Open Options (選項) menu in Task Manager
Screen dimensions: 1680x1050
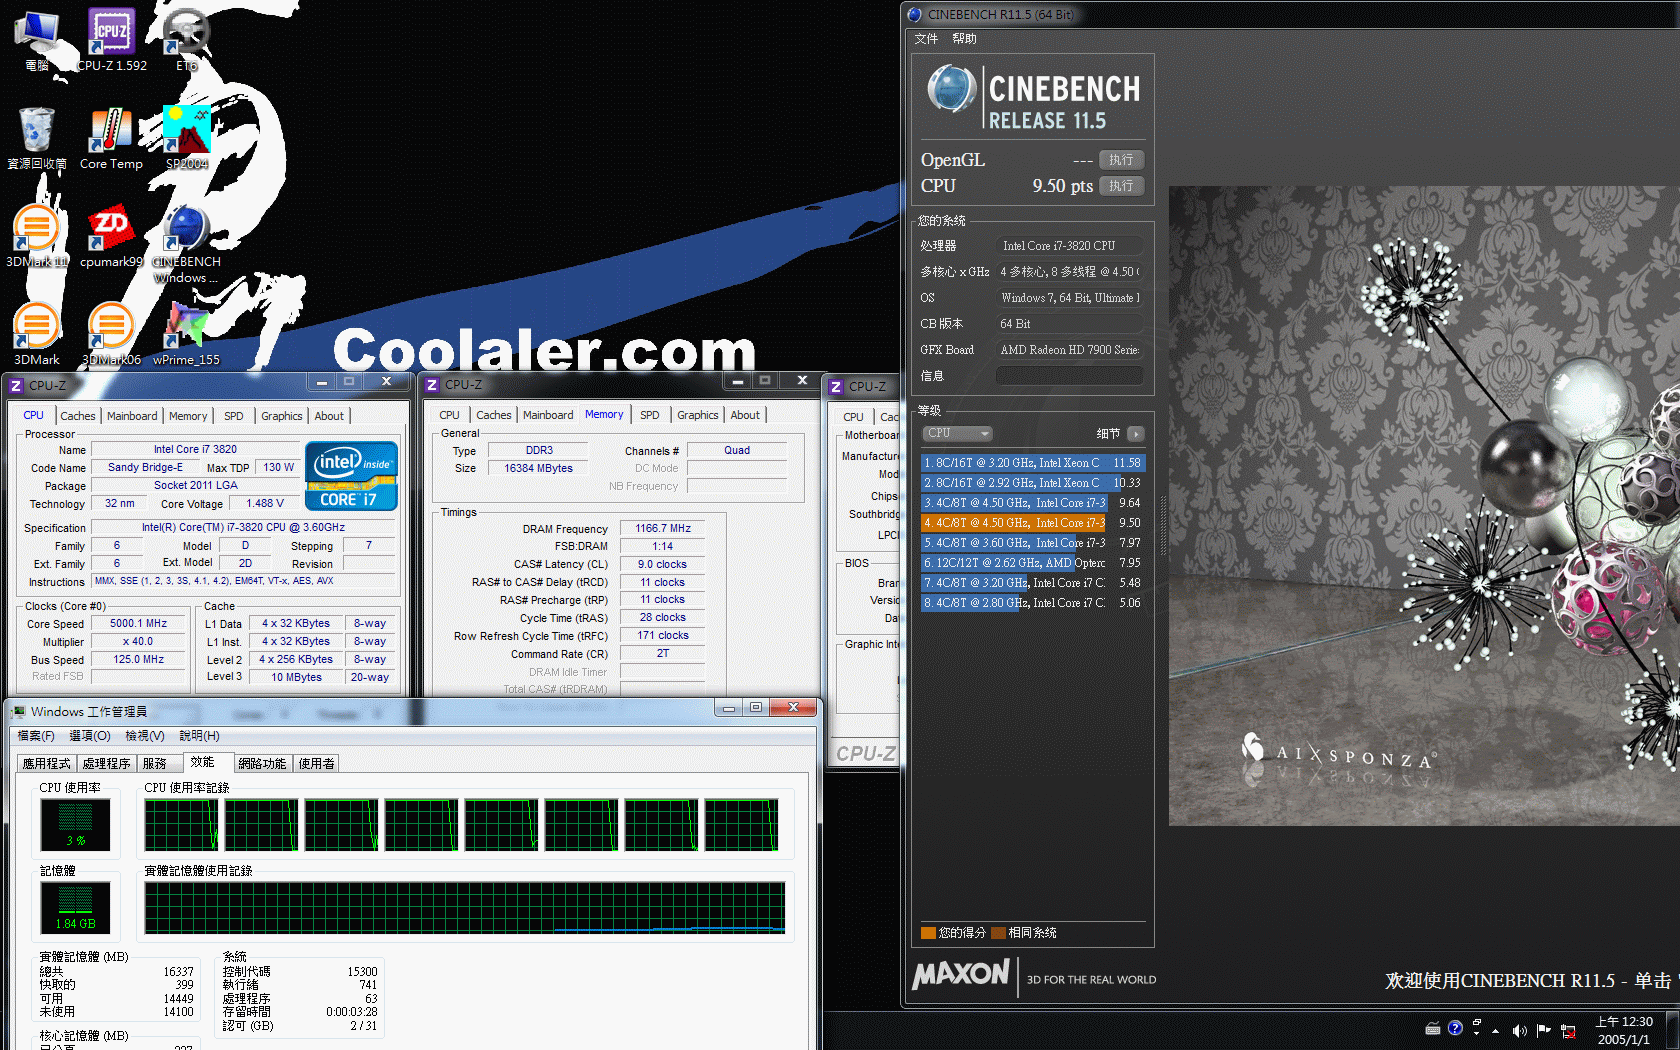point(90,736)
